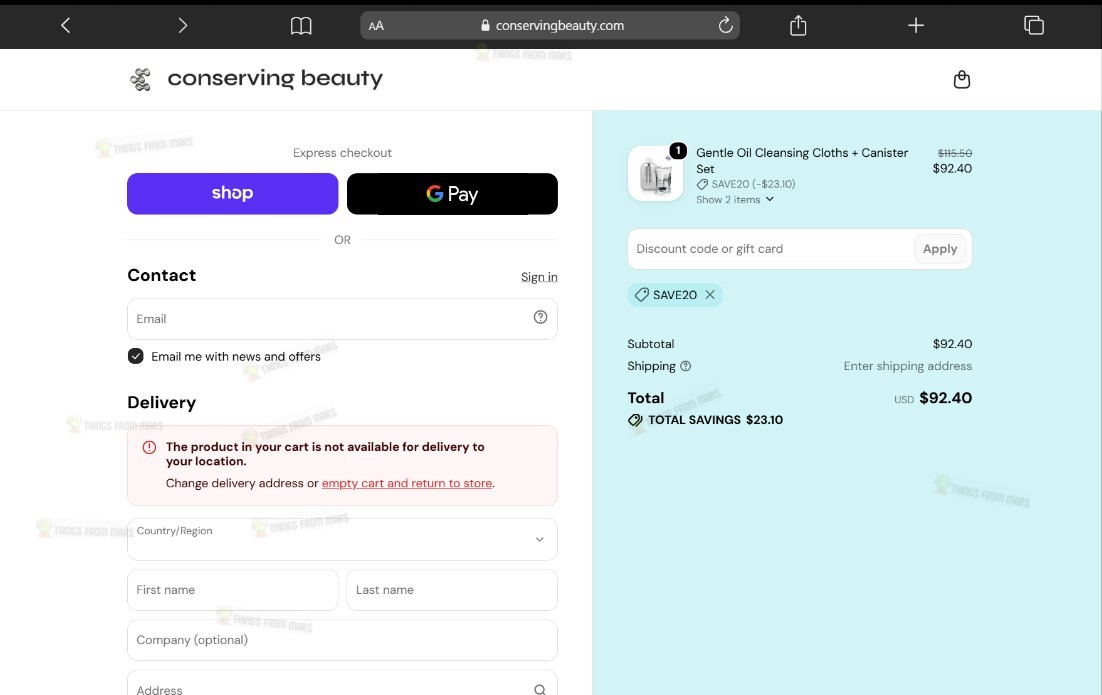Go back with the browser back arrow
1102x695 pixels.
click(65, 25)
